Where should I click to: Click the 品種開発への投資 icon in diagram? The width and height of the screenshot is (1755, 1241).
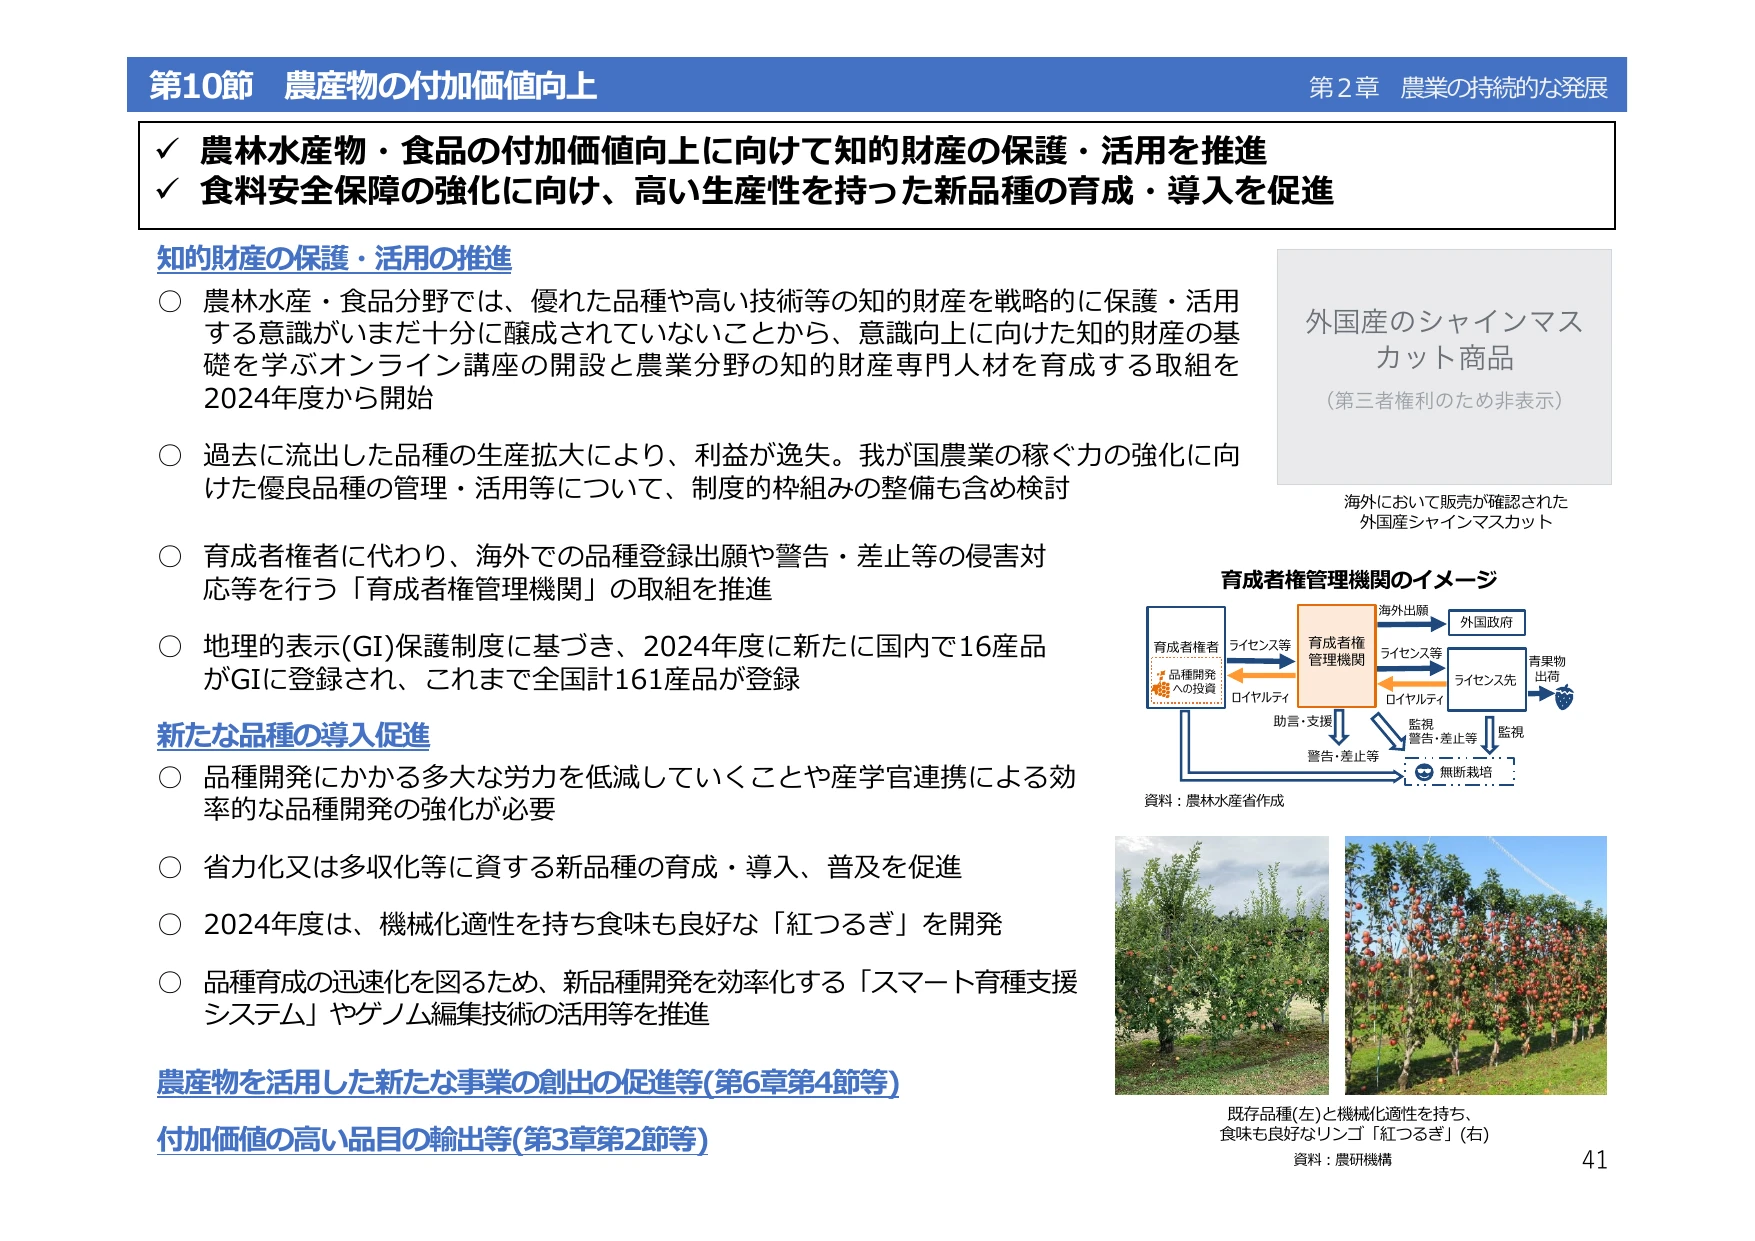click(1161, 683)
